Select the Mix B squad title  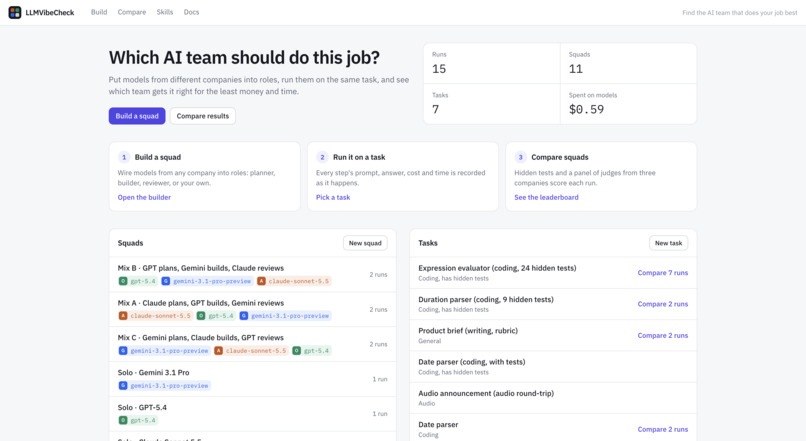click(200, 268)
